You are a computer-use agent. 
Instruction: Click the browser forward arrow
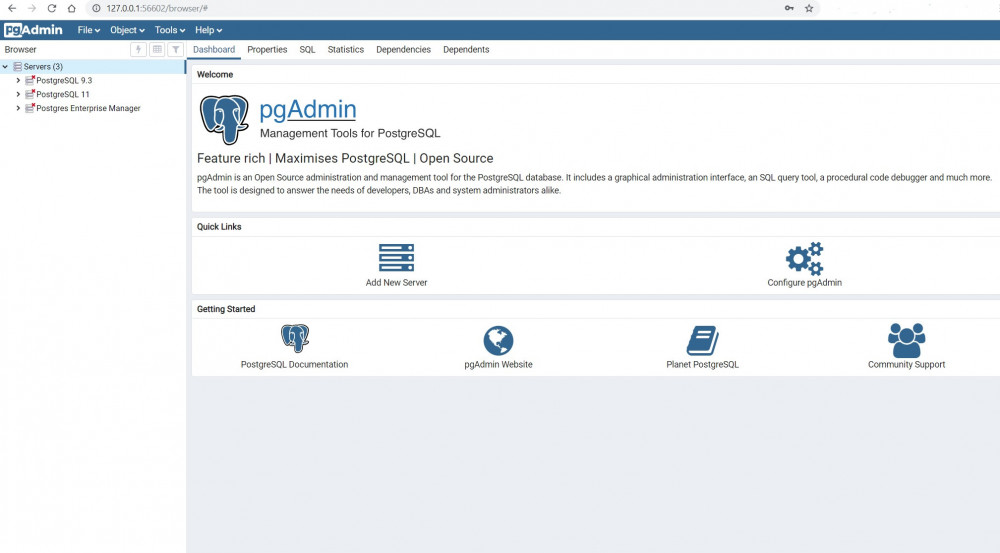[32, 8]
